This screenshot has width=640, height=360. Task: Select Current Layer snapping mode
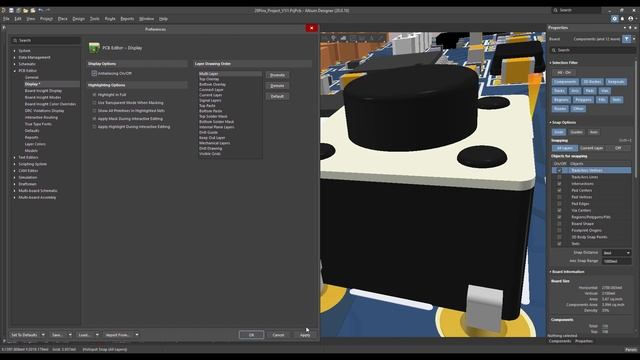(x=591, y=148)
